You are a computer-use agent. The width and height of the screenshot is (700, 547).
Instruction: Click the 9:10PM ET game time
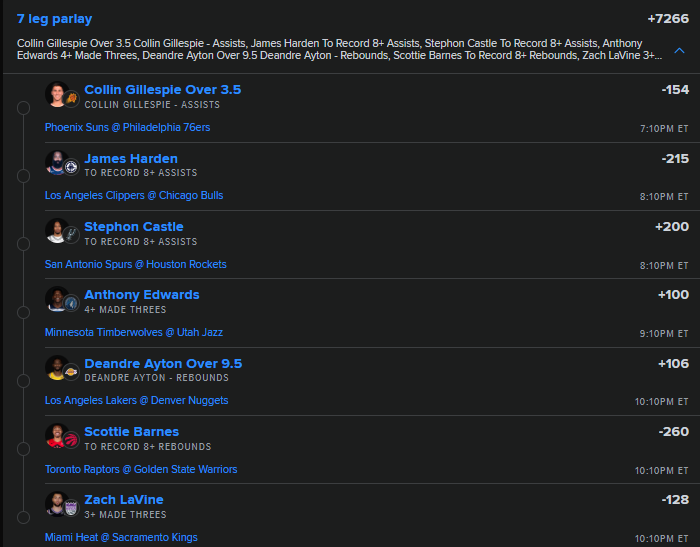(664, 334)
